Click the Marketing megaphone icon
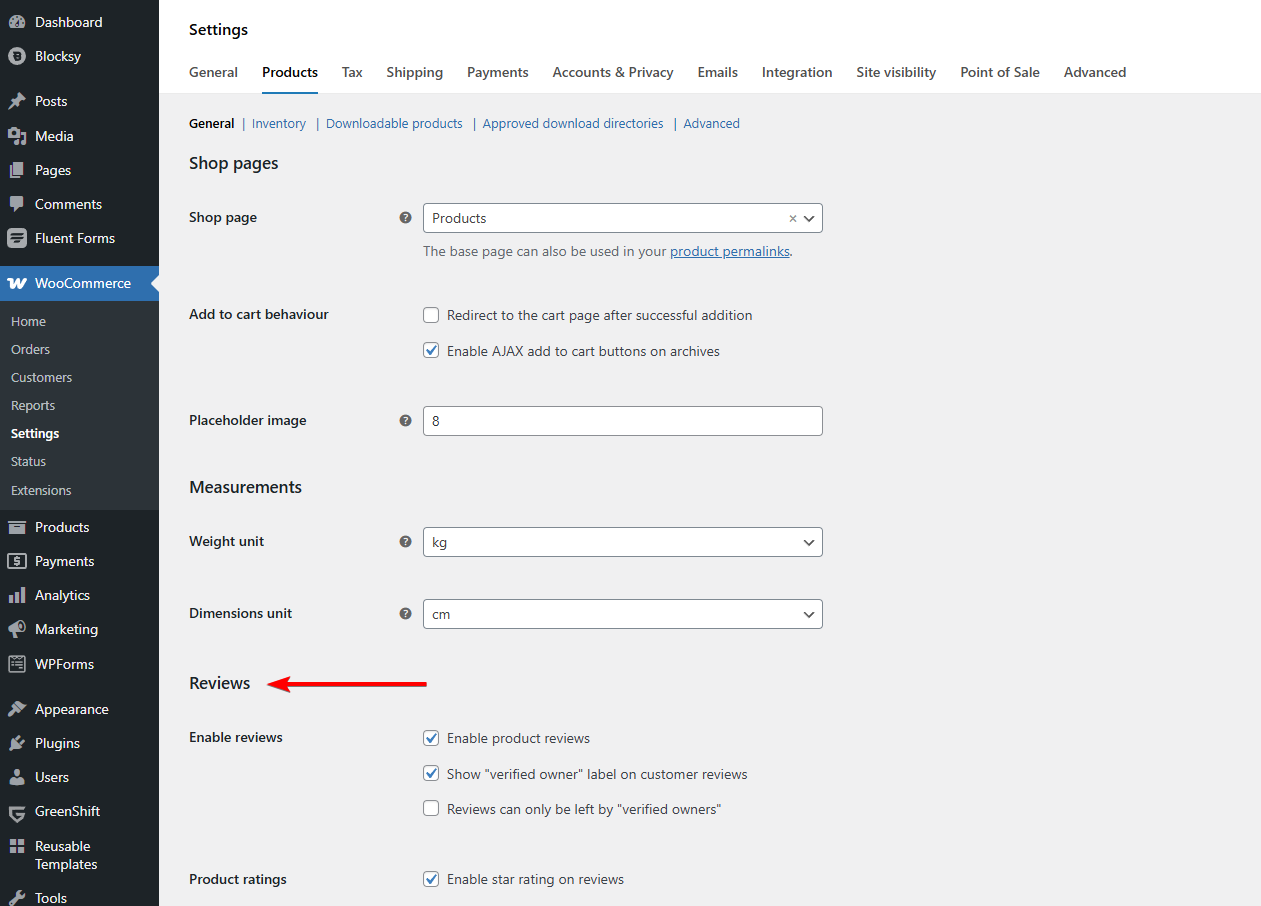 pyautogui.click(x=17, y=629)
